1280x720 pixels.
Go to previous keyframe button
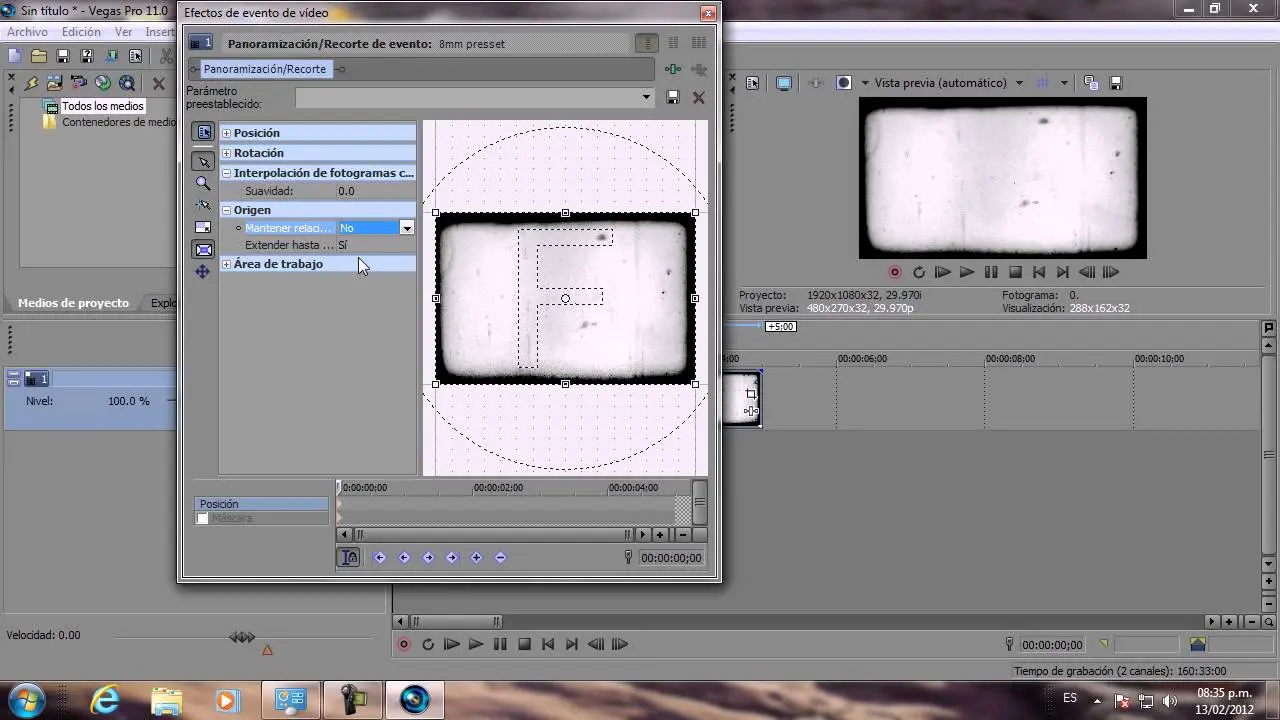coord(404,558)
